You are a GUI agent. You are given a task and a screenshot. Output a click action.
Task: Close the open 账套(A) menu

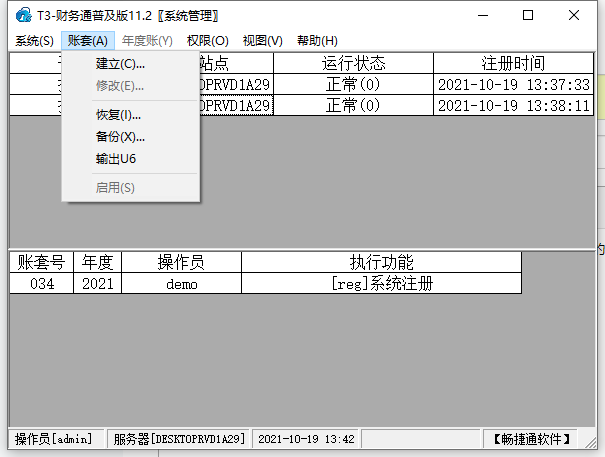click(88, 41)
